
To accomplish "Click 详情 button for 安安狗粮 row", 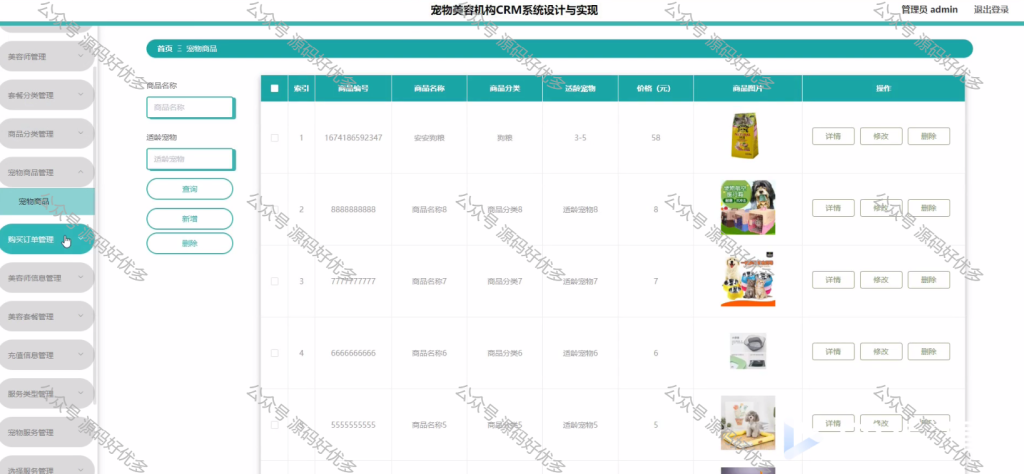I will [x=833, y=136].
